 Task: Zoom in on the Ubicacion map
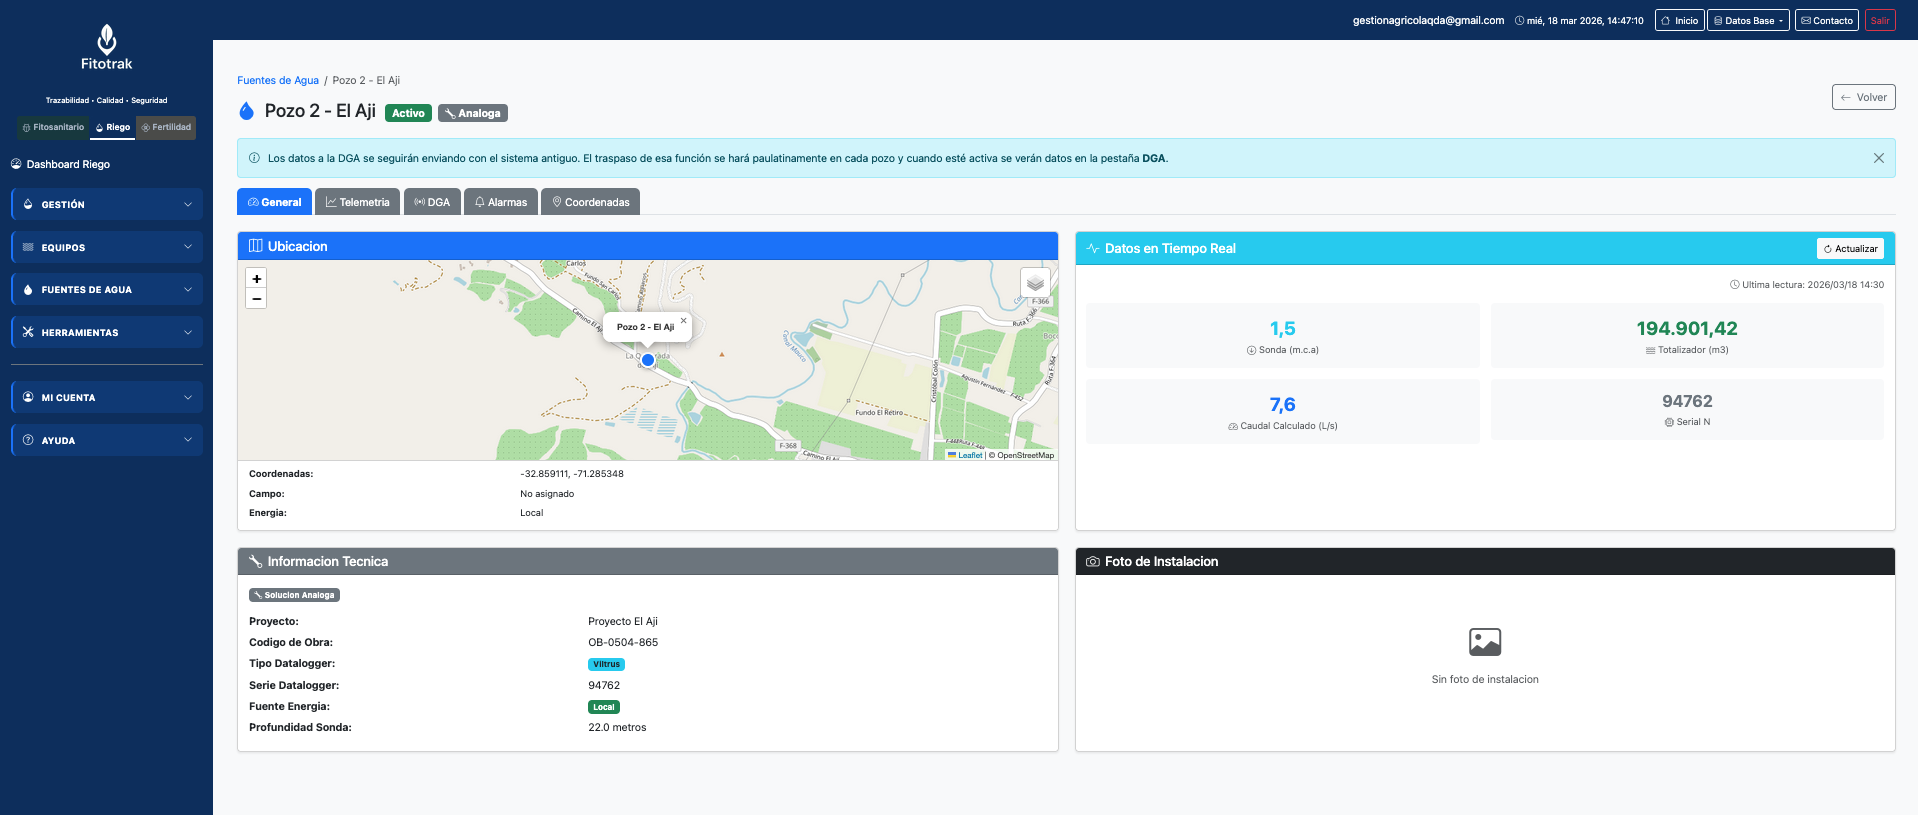point(257,279)
